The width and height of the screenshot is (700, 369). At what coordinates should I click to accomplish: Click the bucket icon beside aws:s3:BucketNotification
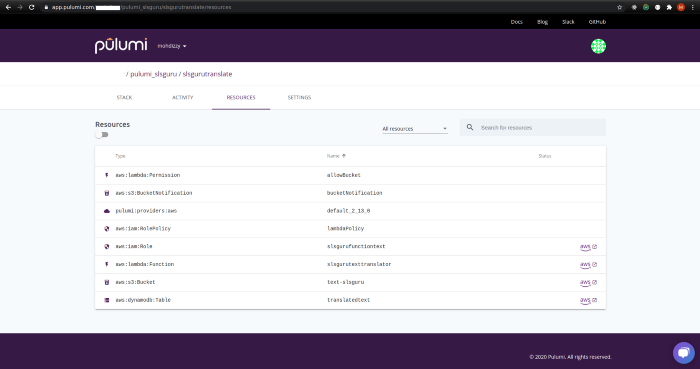coord(107,193)
